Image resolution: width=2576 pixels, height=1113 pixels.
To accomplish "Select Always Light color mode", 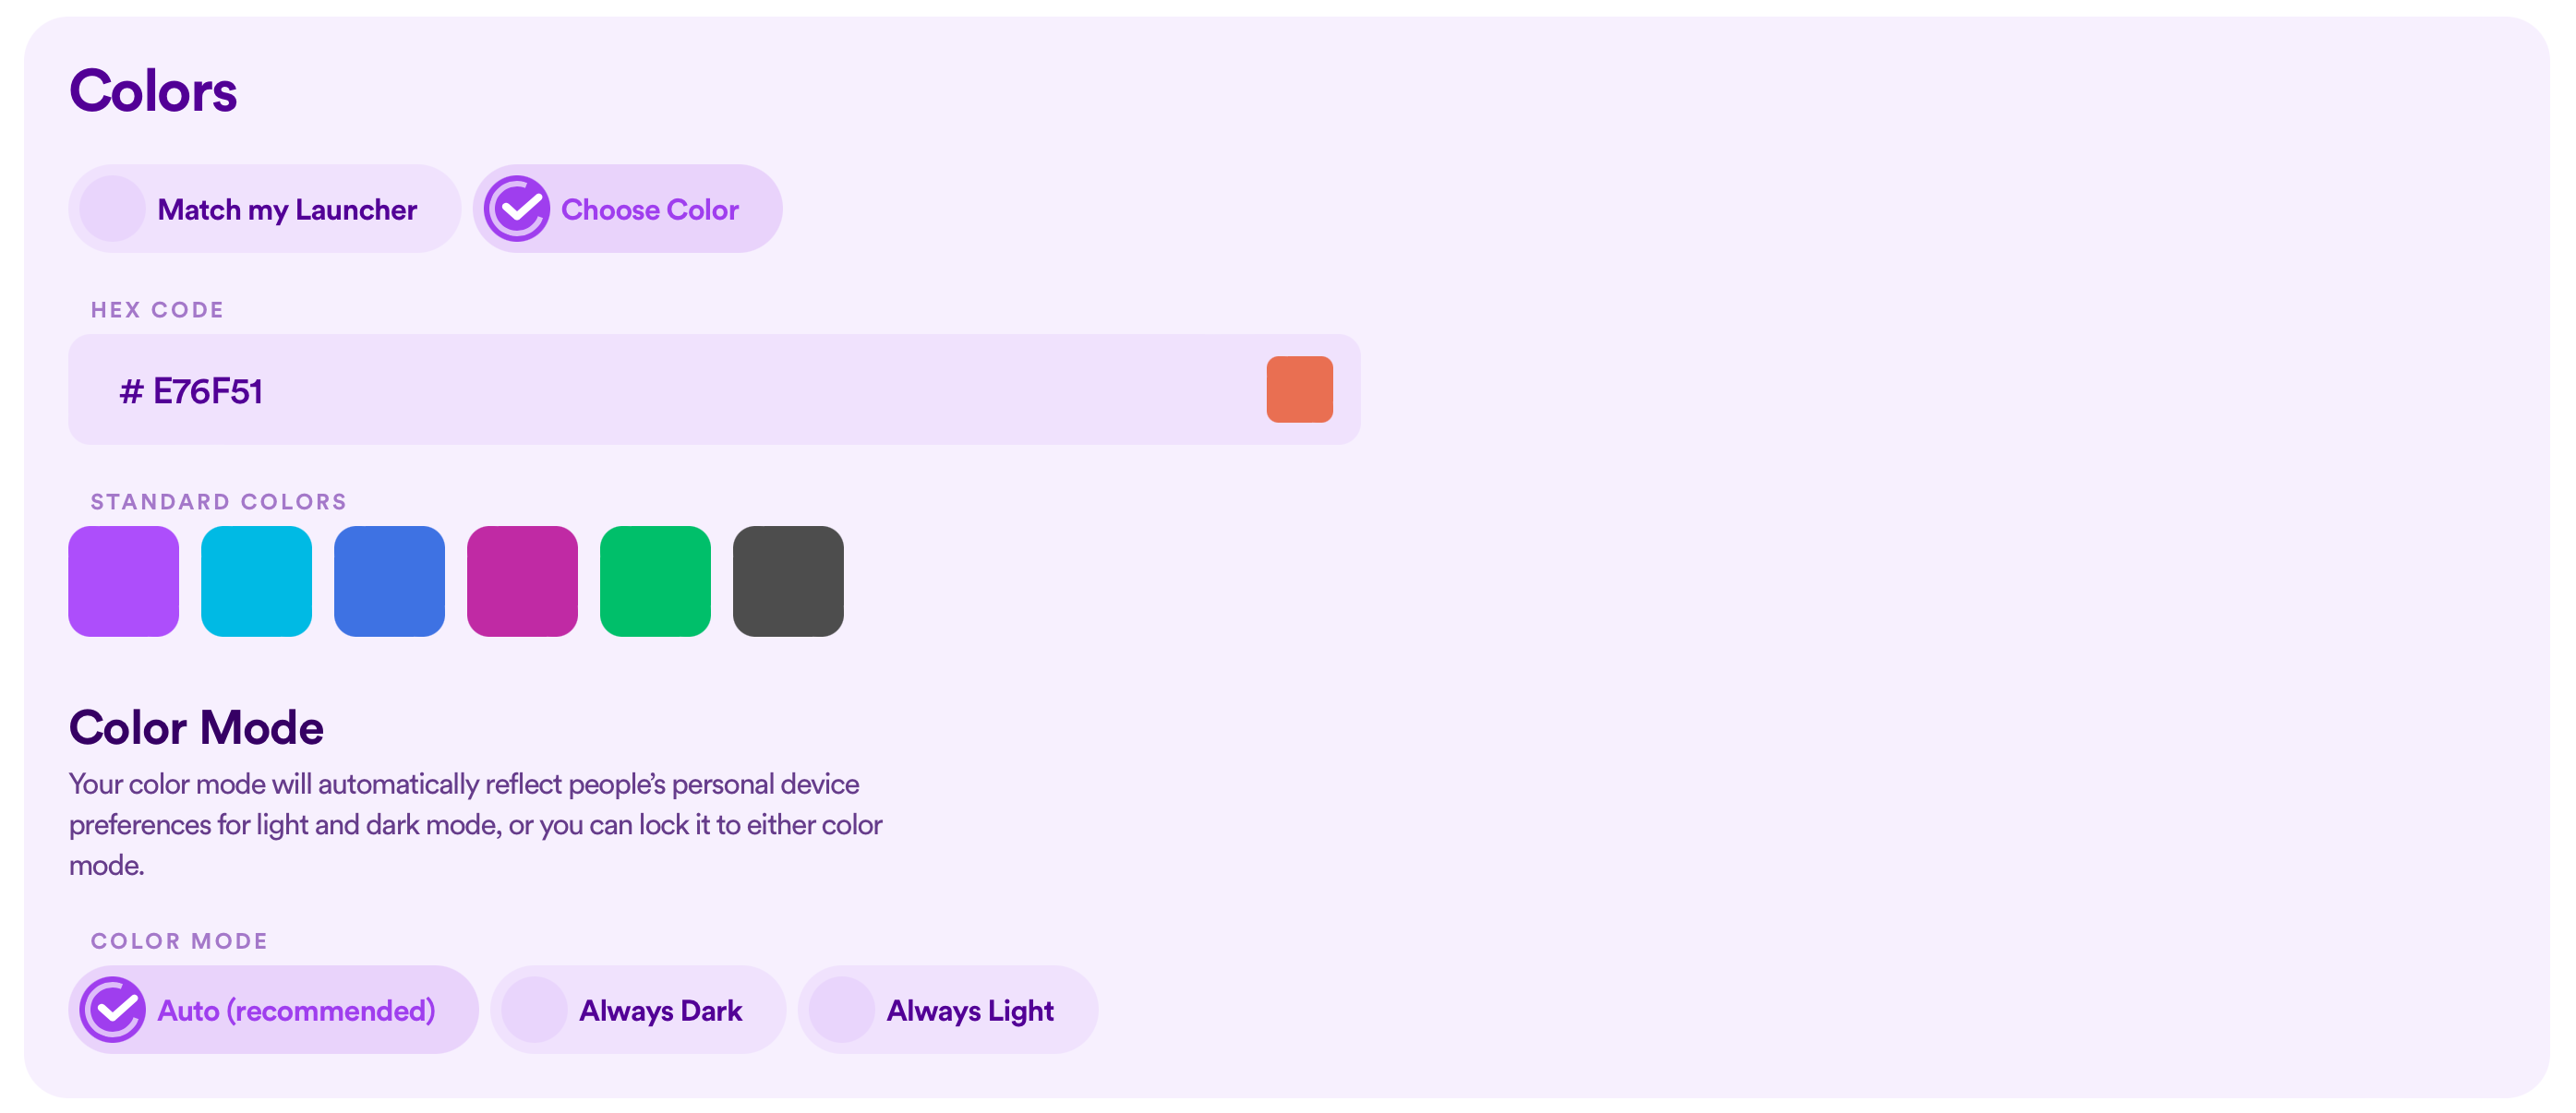I will tap(948, 1009).
